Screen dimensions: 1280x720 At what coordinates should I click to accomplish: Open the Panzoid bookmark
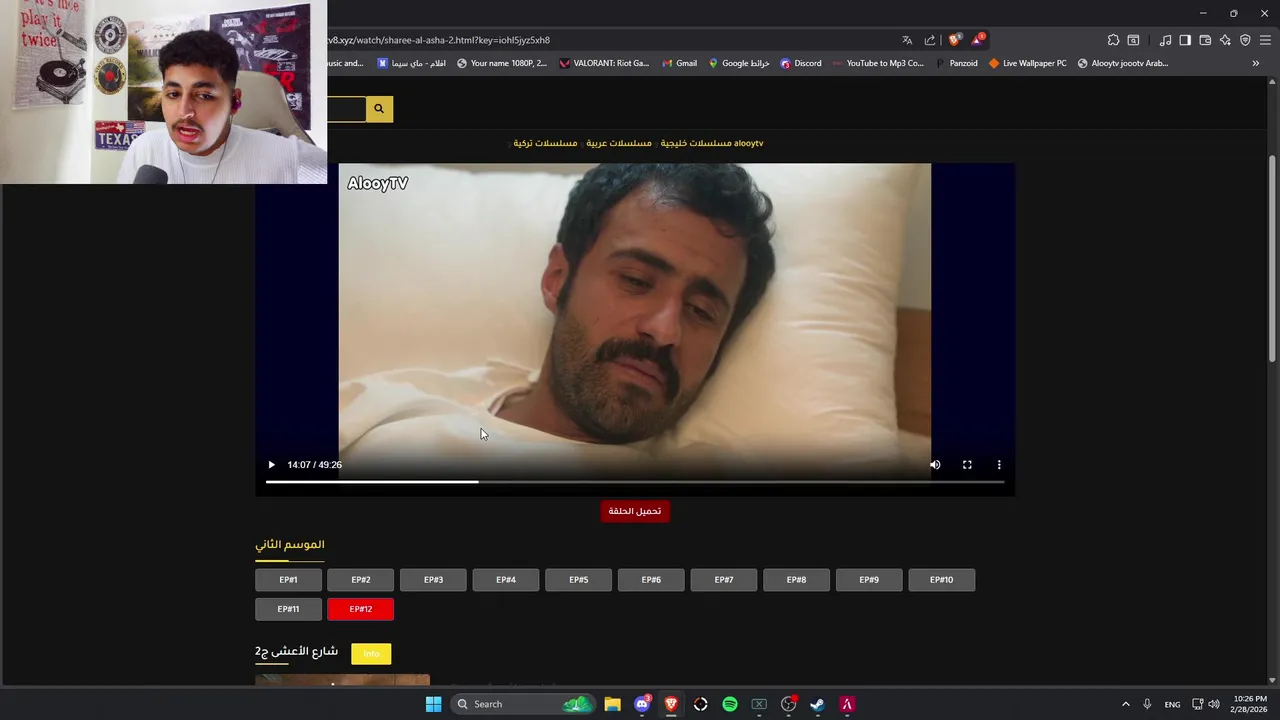coord(956,63)
